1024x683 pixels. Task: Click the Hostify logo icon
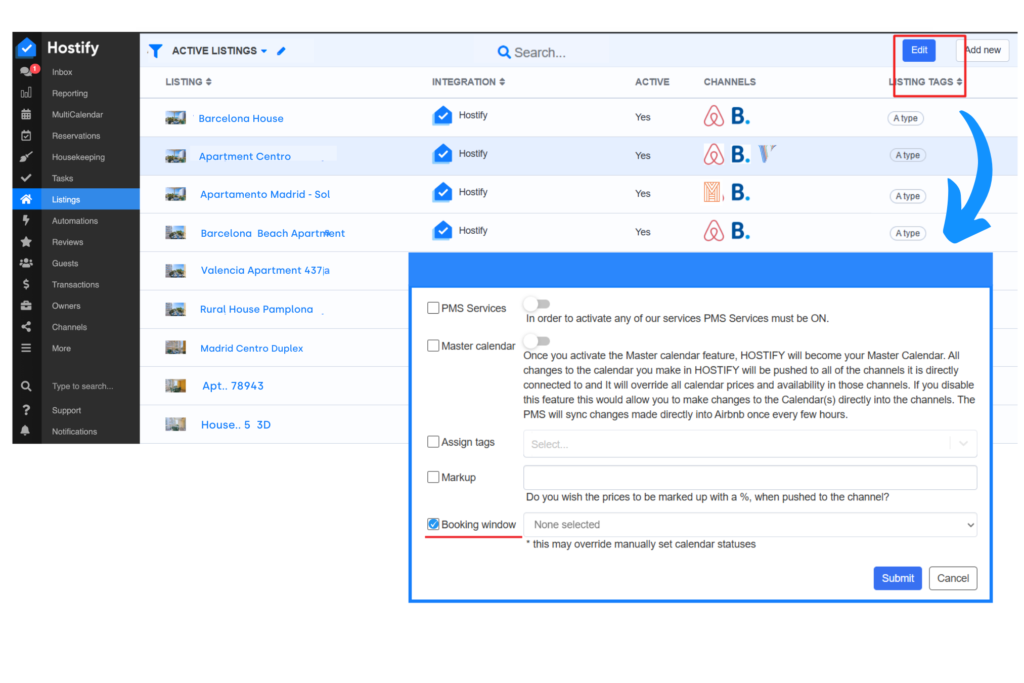[27, 48]
